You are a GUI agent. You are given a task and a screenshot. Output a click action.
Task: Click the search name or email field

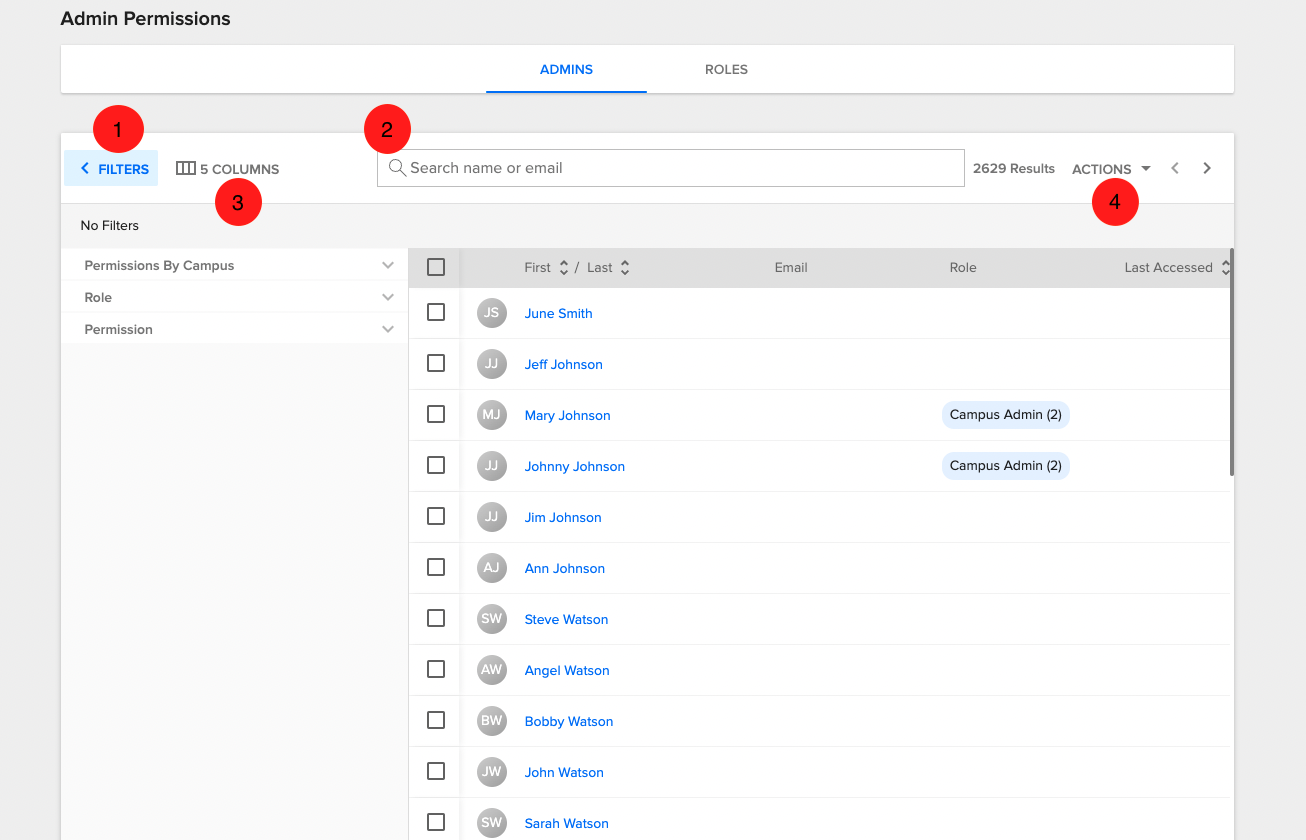click(x=670, y=168)
